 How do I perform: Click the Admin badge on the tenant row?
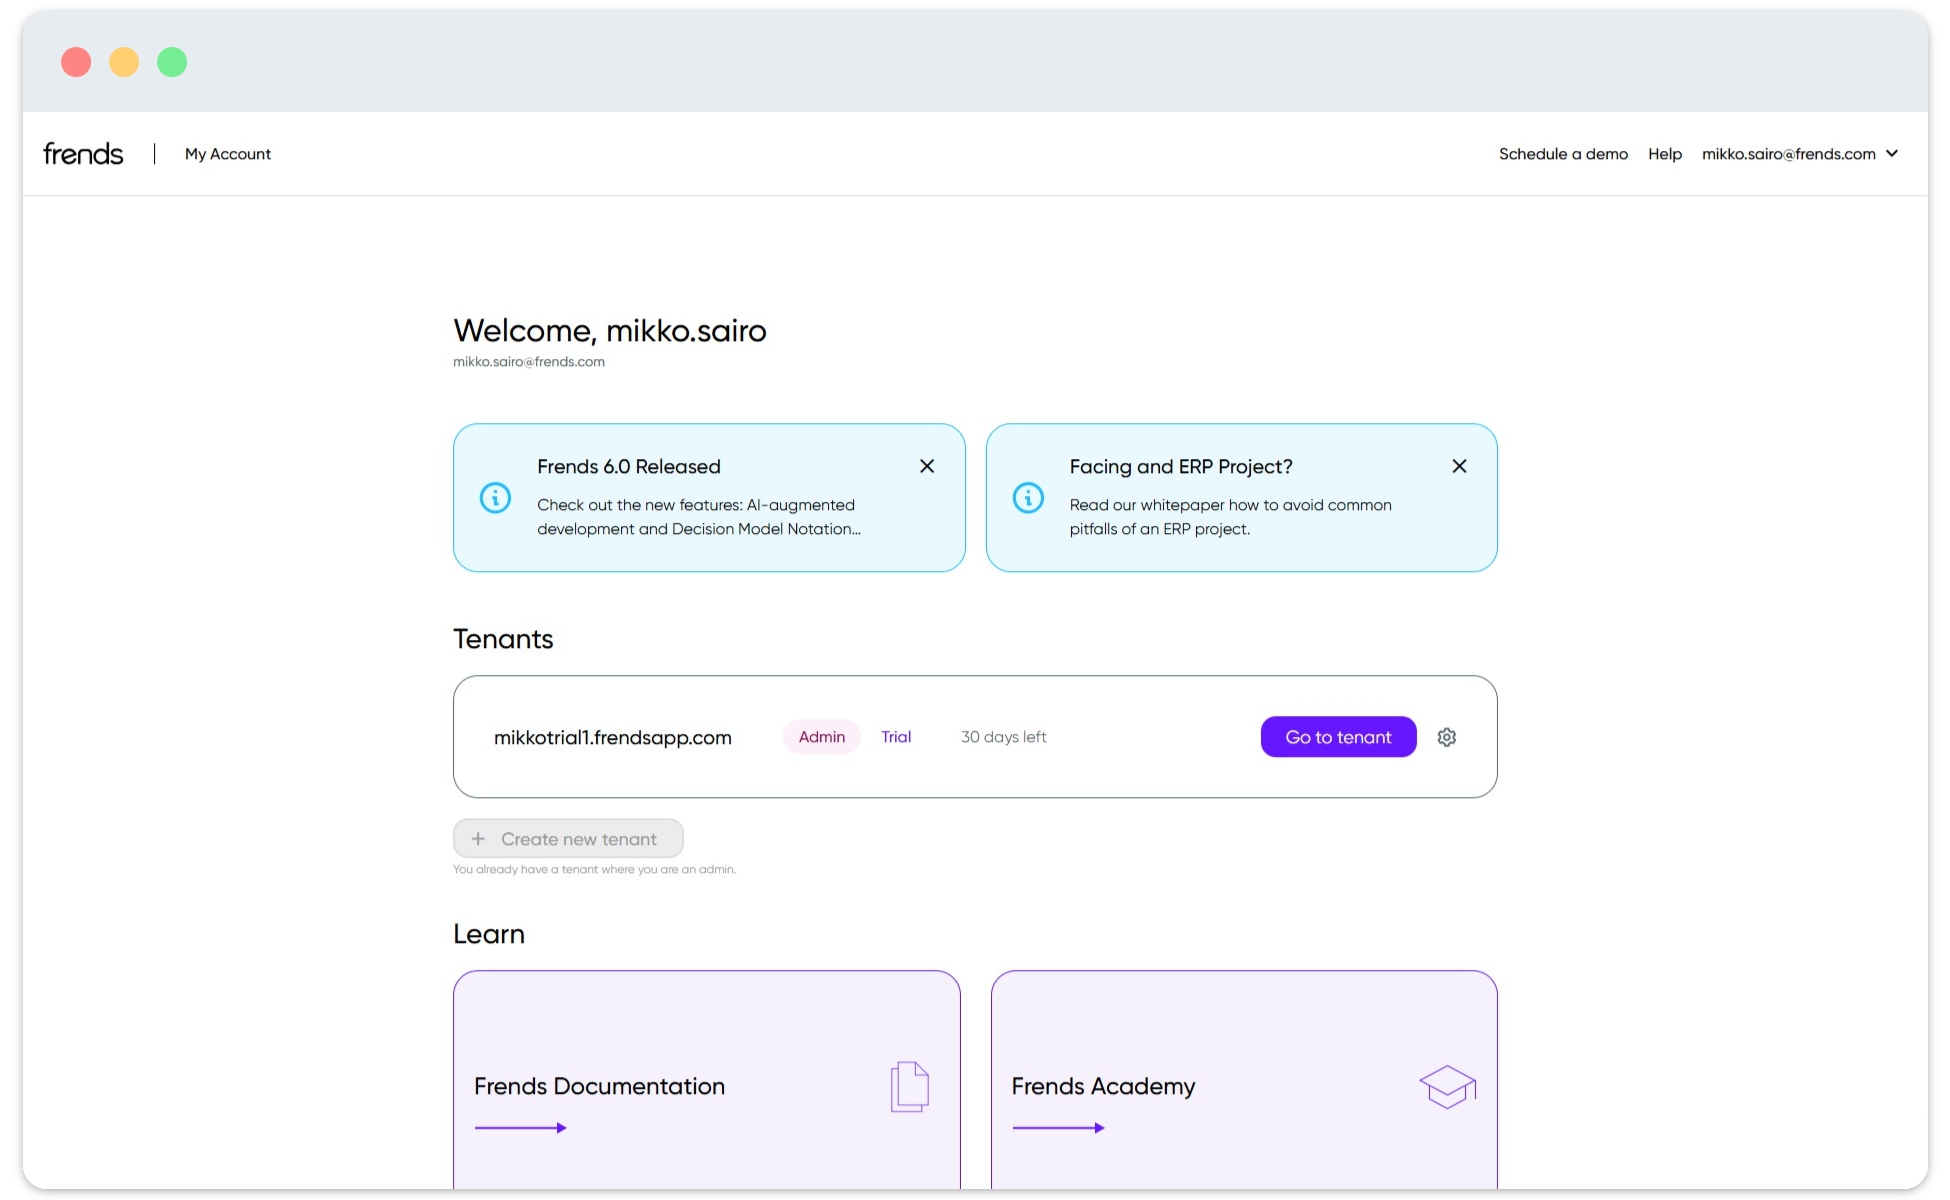click(820, 737)
